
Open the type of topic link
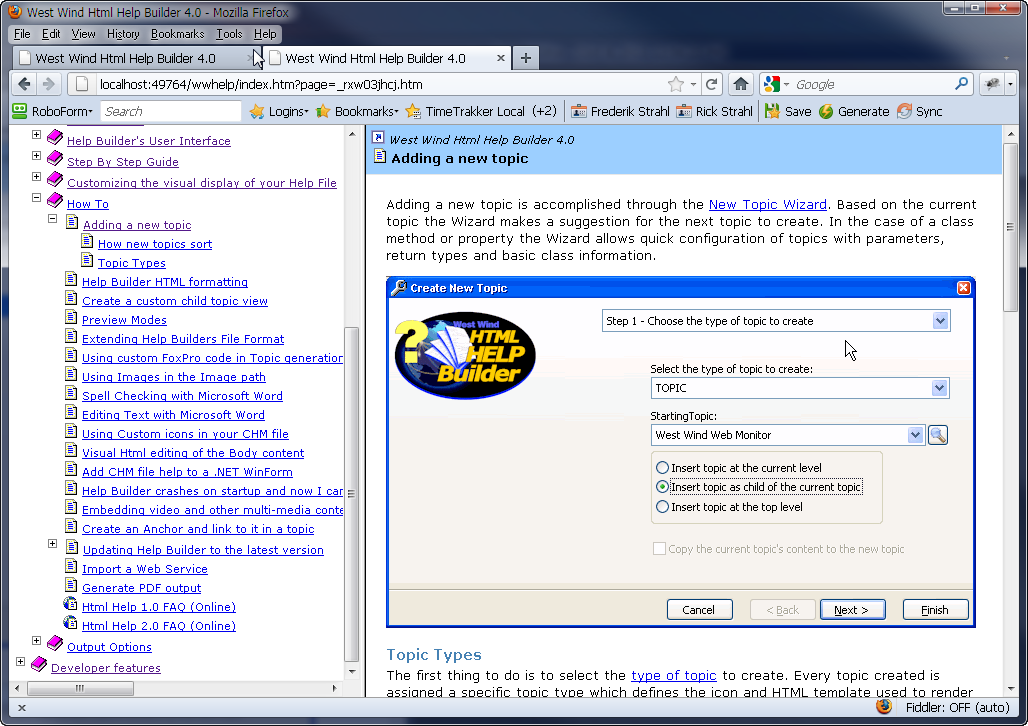[x=673, y=676]
